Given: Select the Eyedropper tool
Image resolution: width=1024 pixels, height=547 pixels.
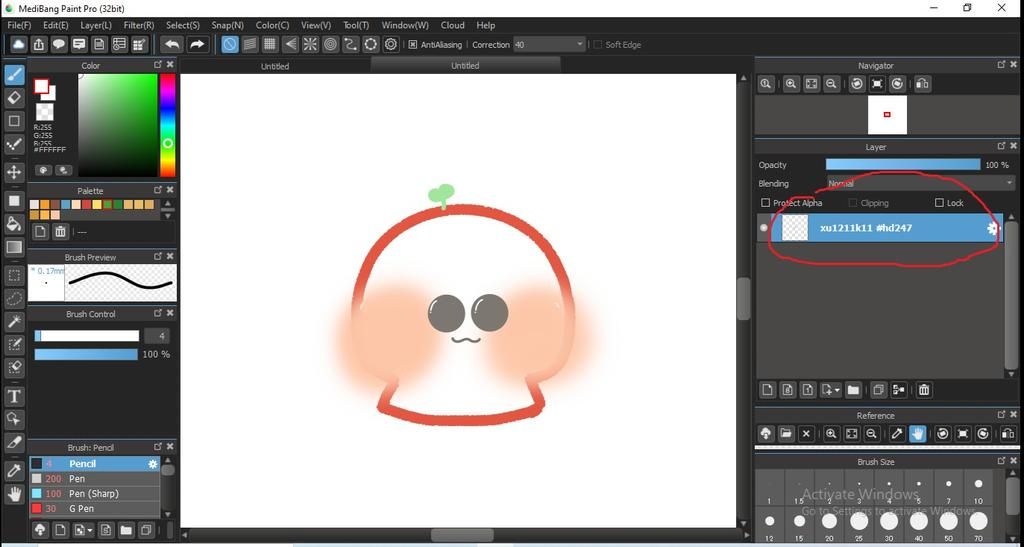Looking at the screenshot, I should [14, 471].
